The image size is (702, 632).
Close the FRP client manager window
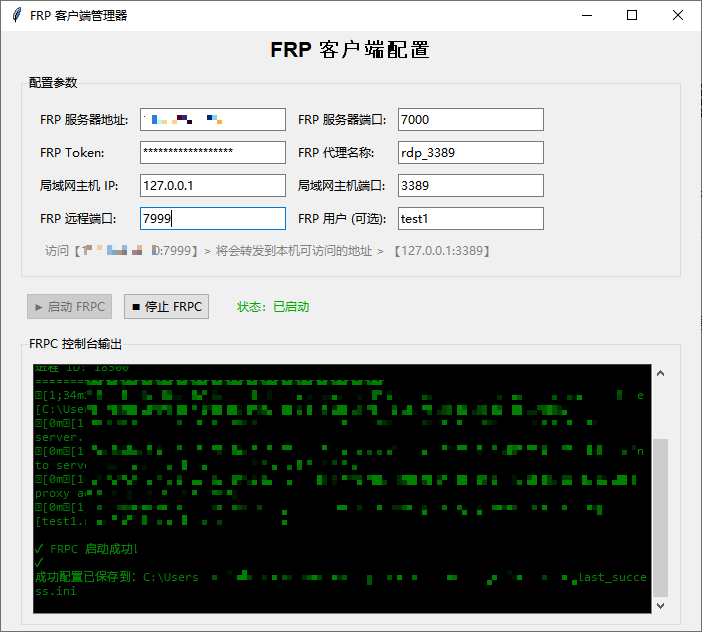(678, 15)
